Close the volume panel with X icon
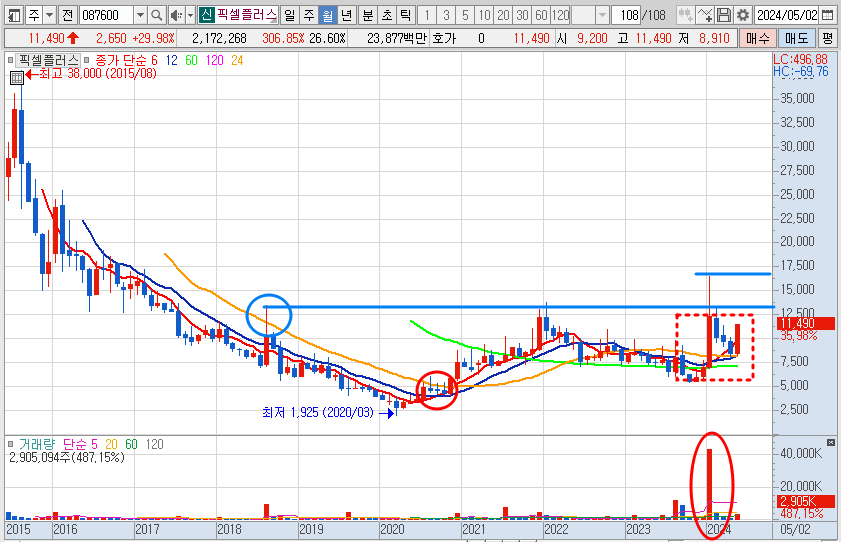The image size is (841, 542). 831,442
